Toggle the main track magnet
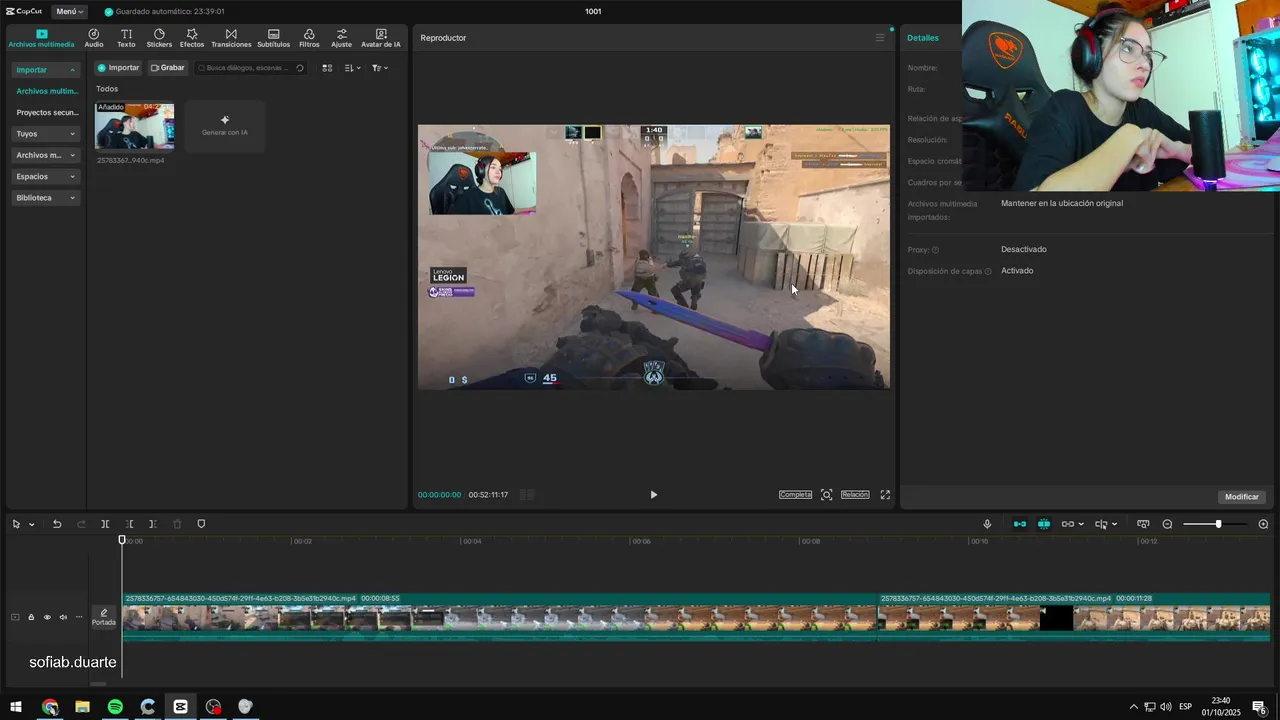 [1020, 524]
